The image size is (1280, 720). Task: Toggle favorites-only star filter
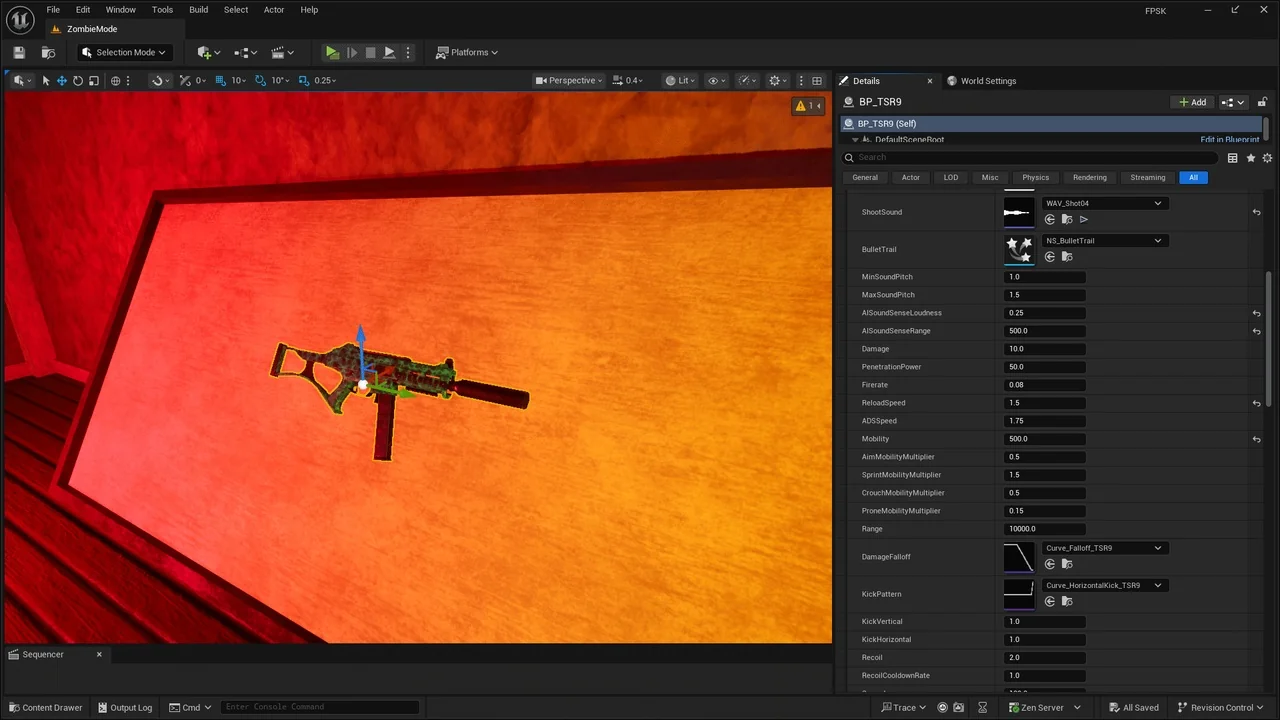pyautogui.click(x=1250, y=158)
